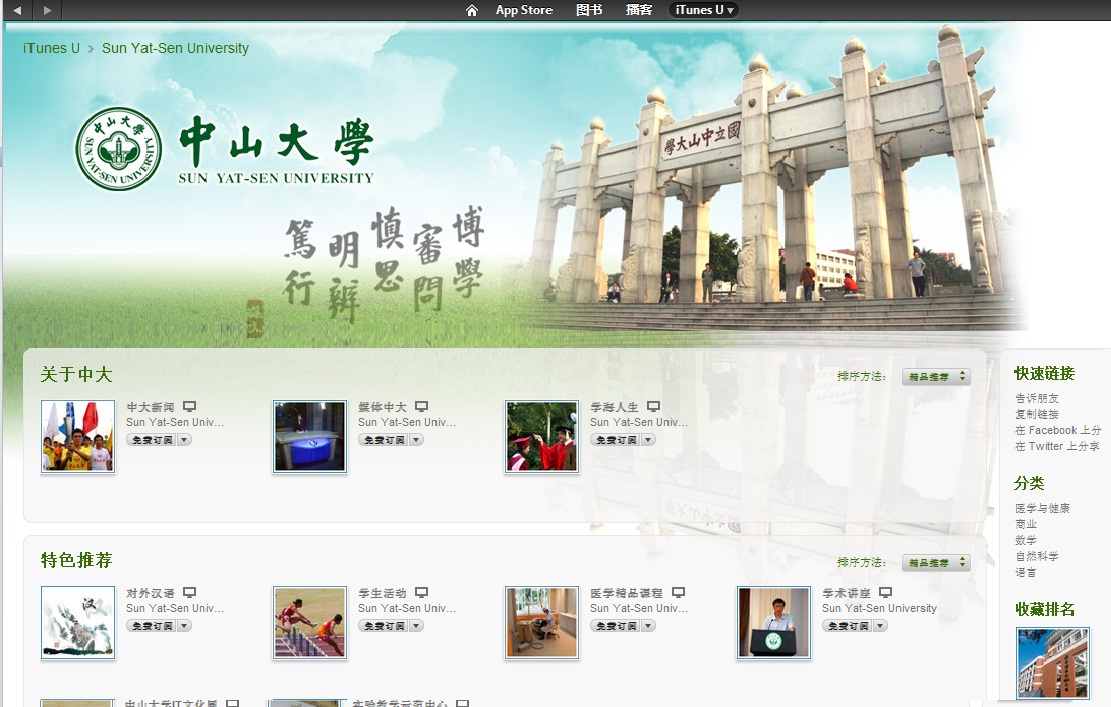Subscribe free to 对外汉语
1111x707 pixels.
pos(152,626)
